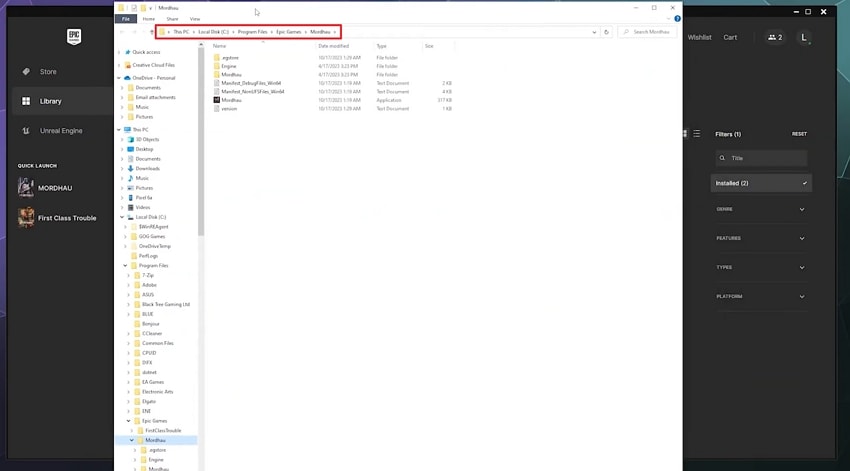Toggle the Installed (2) filter
Screen dimensions: 850x471
761,183
